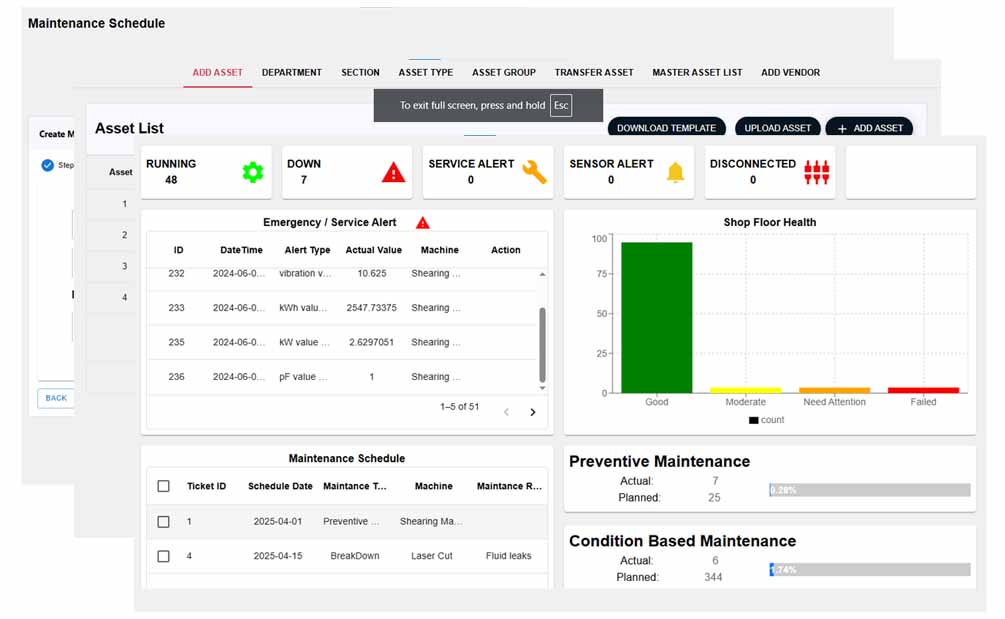
Task: Open the next page of alerts
Action: click(x=531, y=411)
